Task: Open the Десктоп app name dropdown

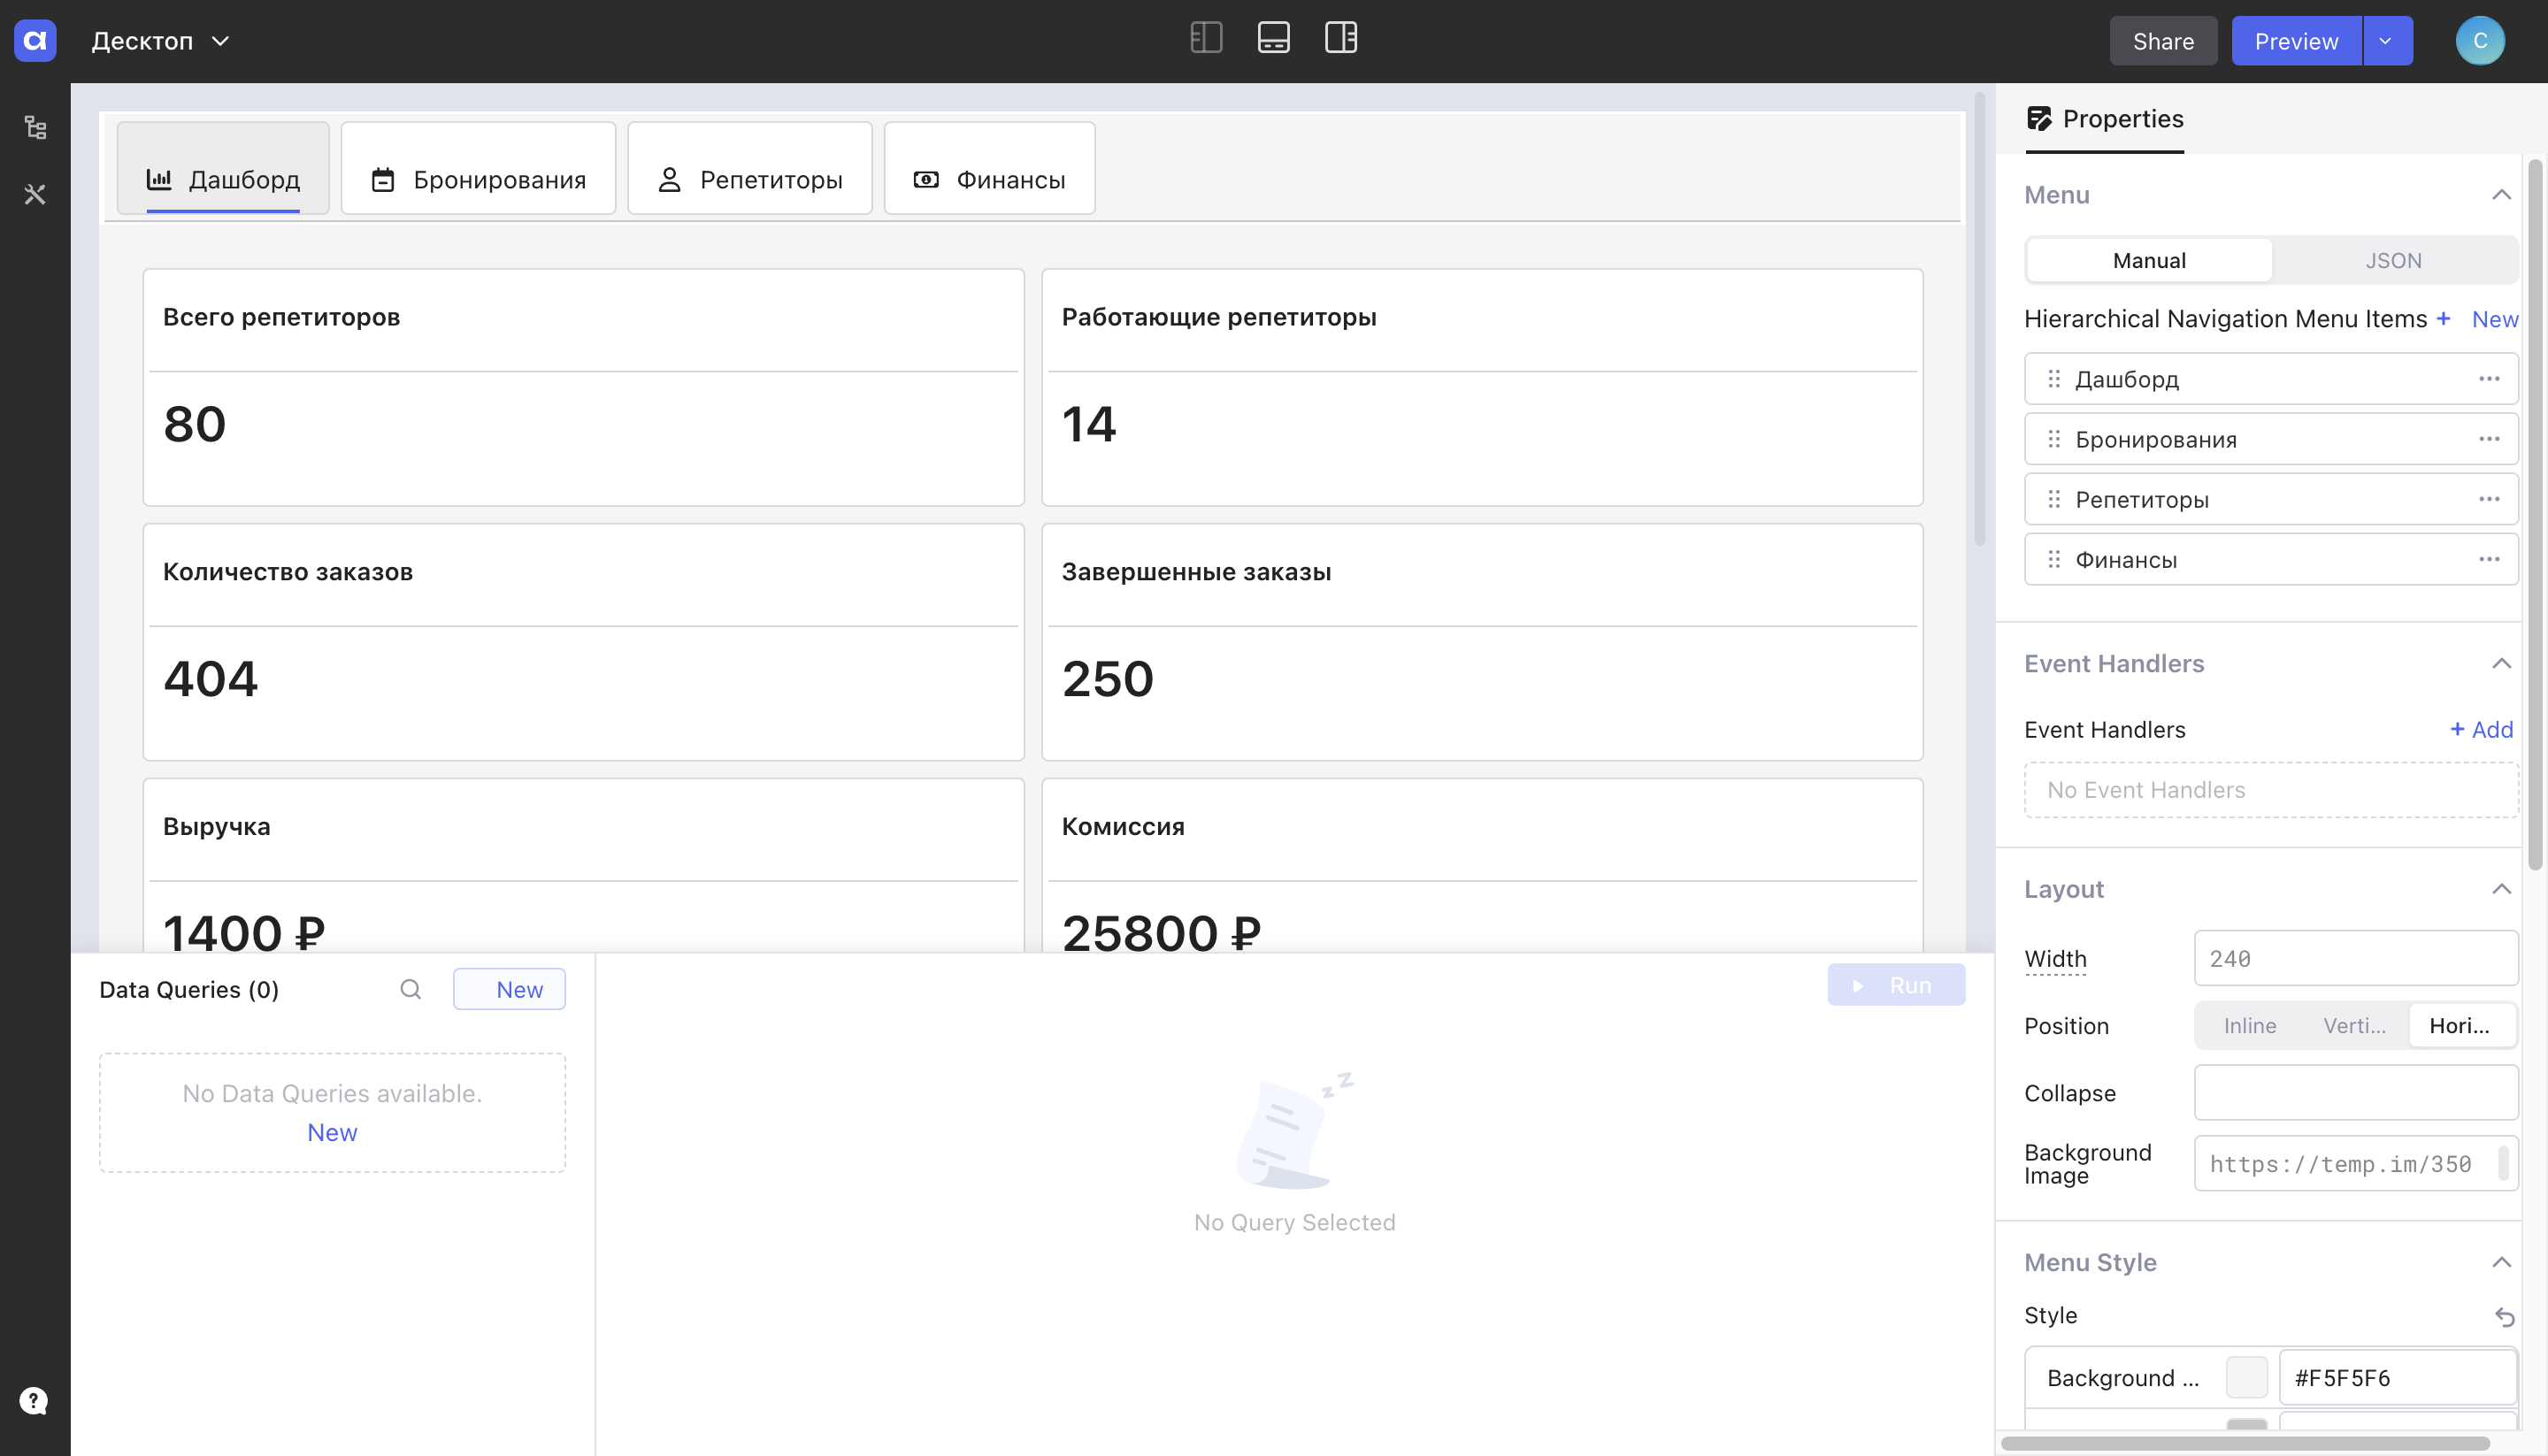Action: point(160,41)
